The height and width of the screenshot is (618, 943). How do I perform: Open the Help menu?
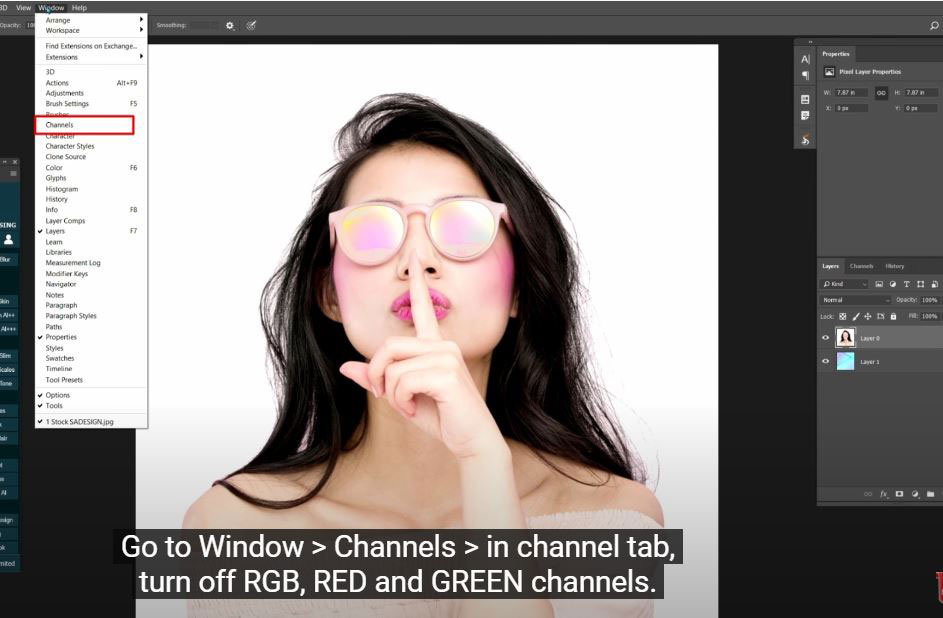[x=79, y=8]
